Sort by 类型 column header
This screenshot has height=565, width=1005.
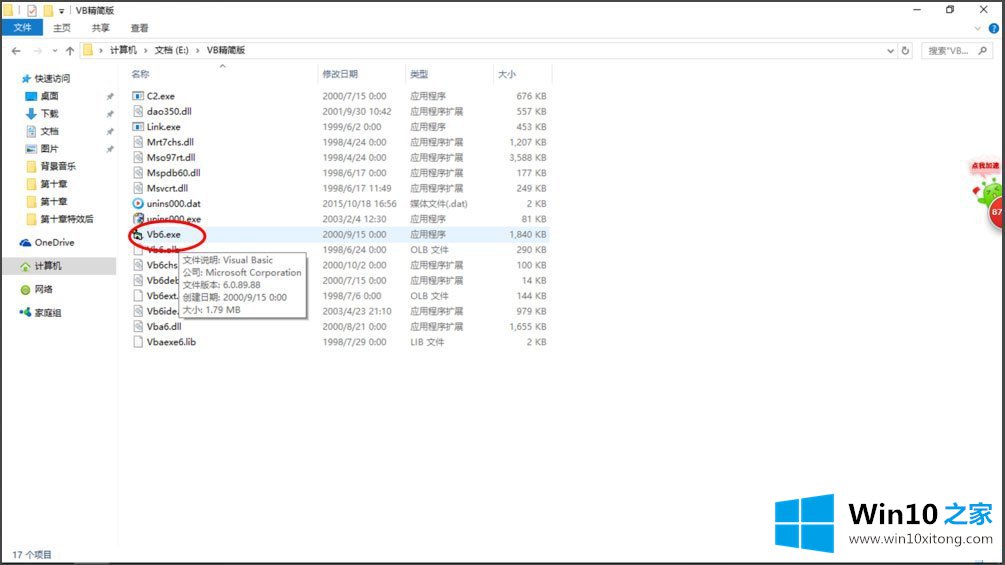419,74
